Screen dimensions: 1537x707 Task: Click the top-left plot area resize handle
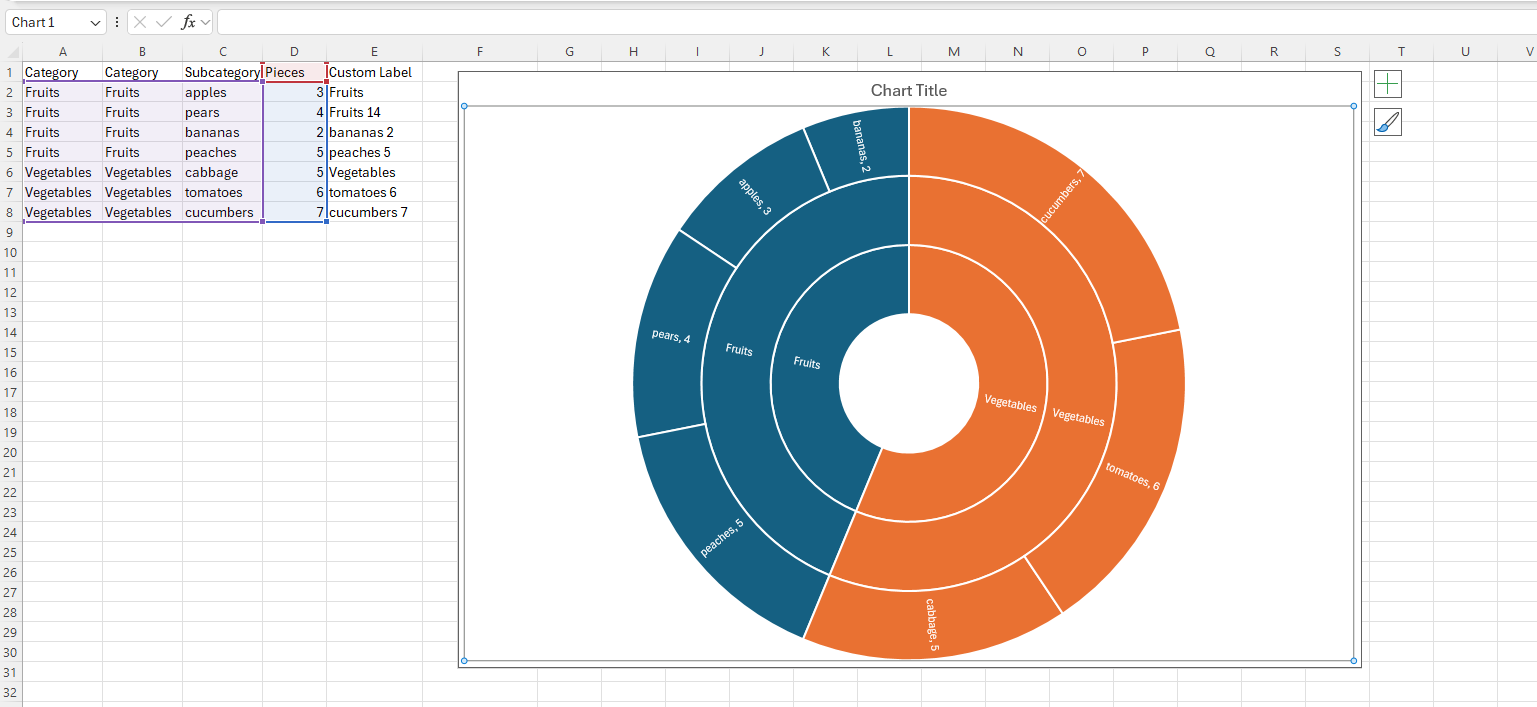tap(464, 106)
